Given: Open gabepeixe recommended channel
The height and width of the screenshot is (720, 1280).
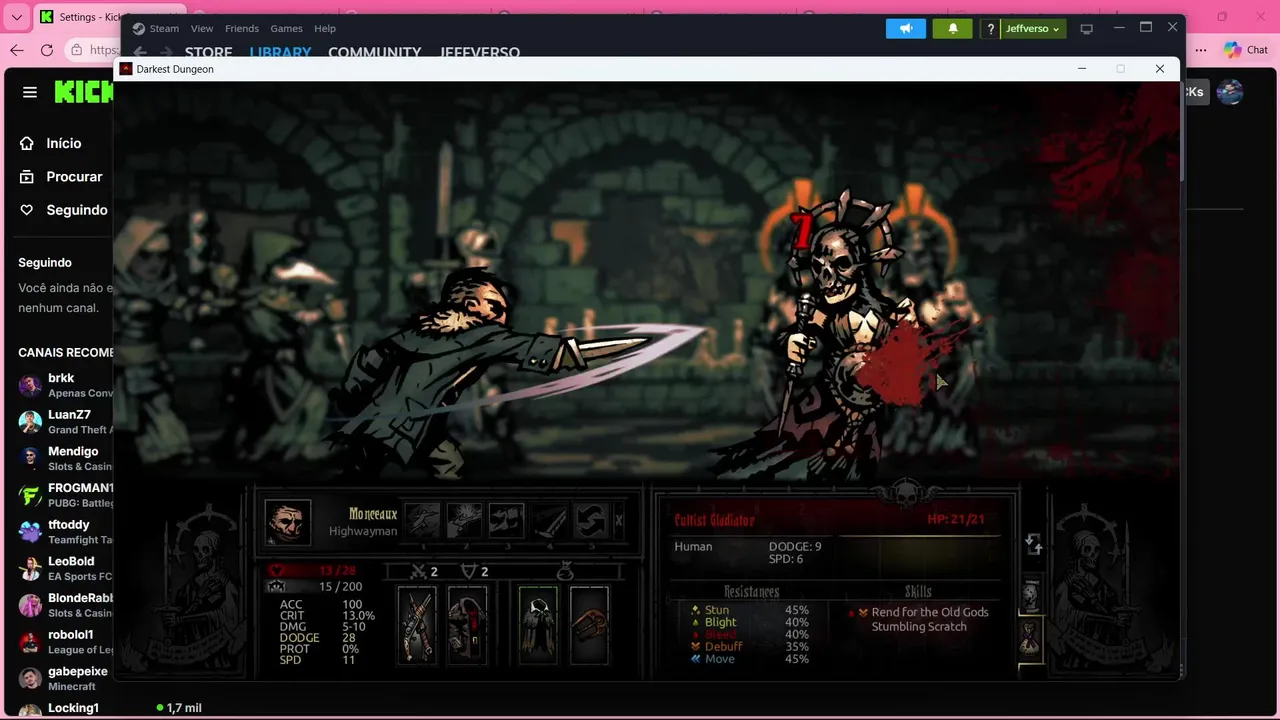Looking at the screenshot, I should coord(65,678).
